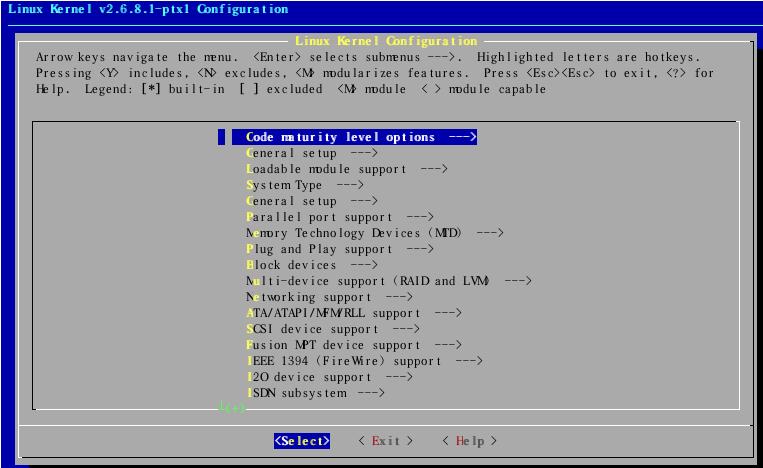Open Loadable module support submenu
Viewport: 763px width, 468px height.
tap(346, 169)
